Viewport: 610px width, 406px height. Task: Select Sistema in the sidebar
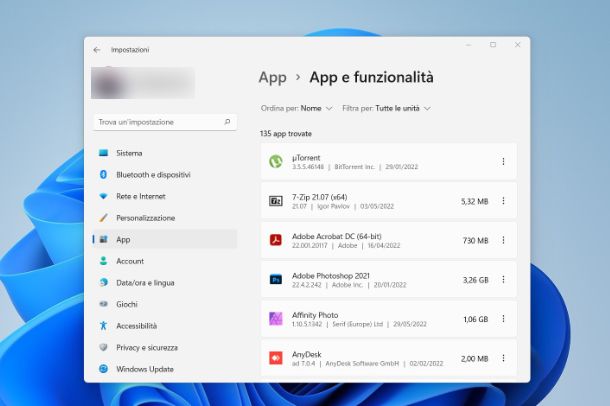[165, 153]
